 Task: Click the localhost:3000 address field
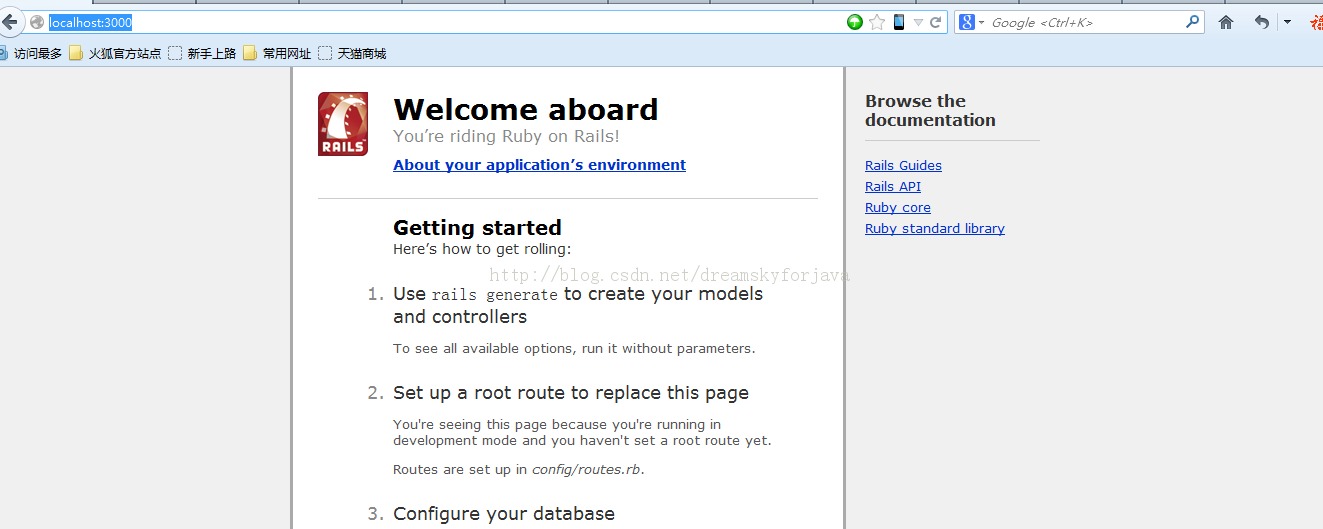click(x=440, y=22)
